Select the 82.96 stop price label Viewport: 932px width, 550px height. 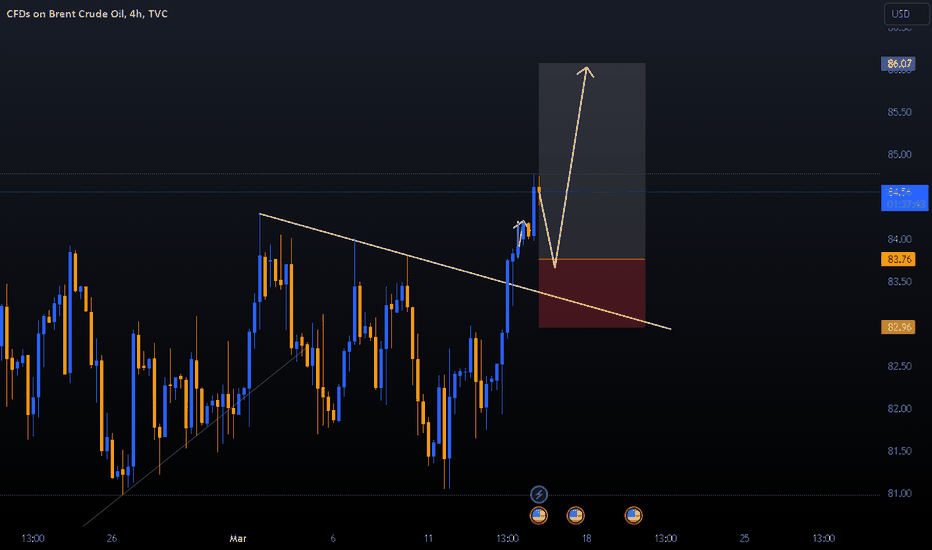(899, 327)
